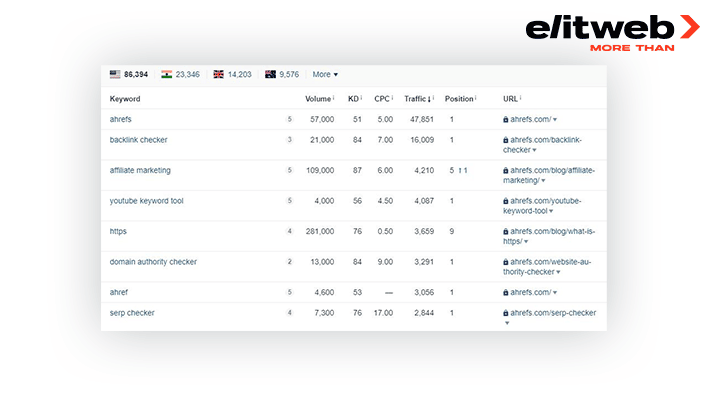Sort by the KD column header
This screenshot has width=708, height=396.
pyautogui.click(x=353, y=99)
